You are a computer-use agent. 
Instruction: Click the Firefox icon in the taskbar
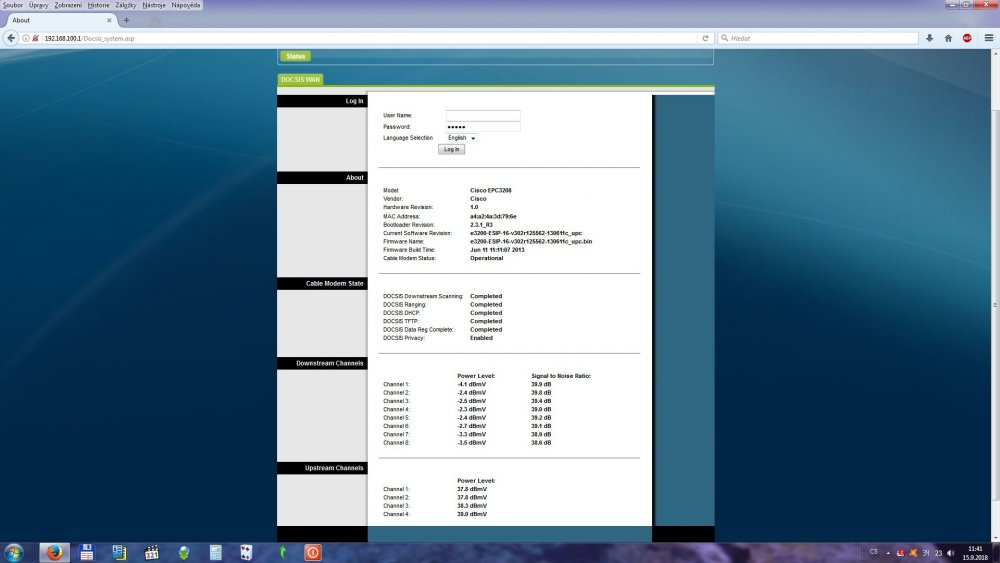point(53,552)
